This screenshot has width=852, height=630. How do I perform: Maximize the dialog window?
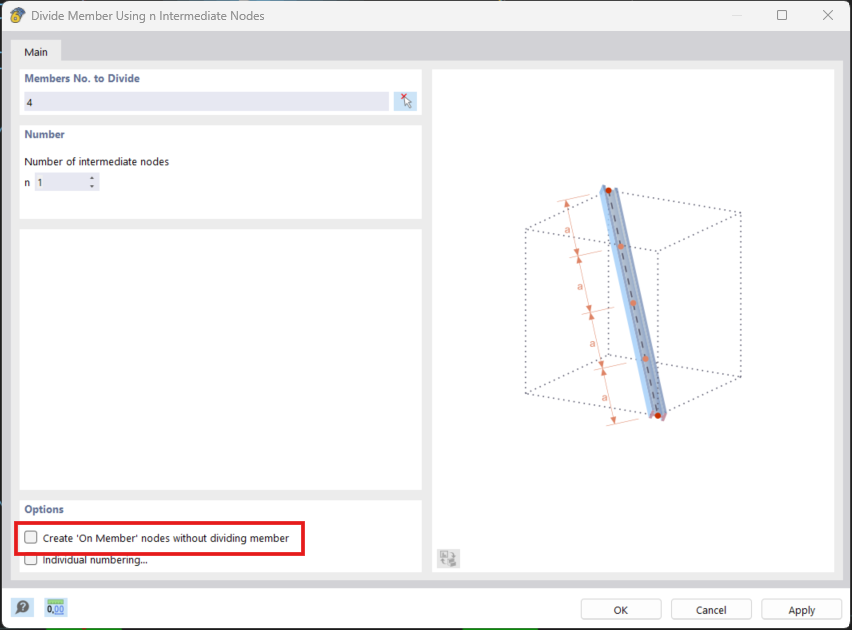782,15
